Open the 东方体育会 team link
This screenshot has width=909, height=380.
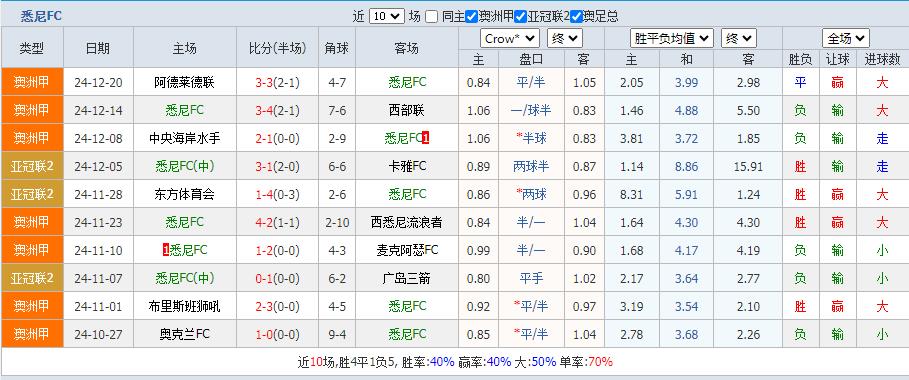(184, 194)
